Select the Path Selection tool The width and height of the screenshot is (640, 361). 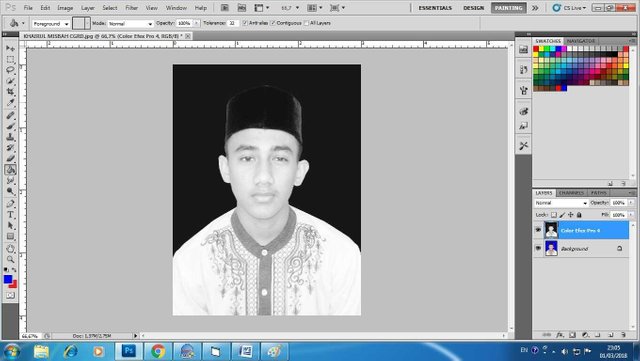(x=10, y=225)
